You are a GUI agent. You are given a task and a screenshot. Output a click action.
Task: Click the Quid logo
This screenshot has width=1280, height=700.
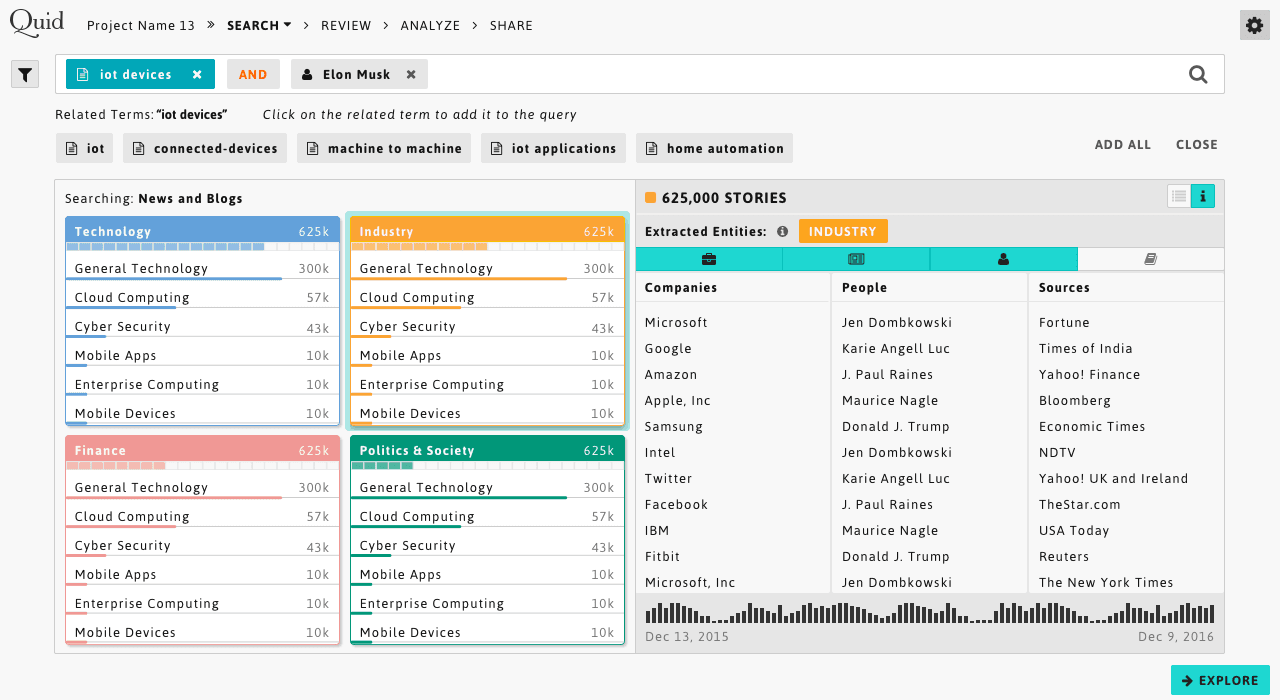coord(37,22)
